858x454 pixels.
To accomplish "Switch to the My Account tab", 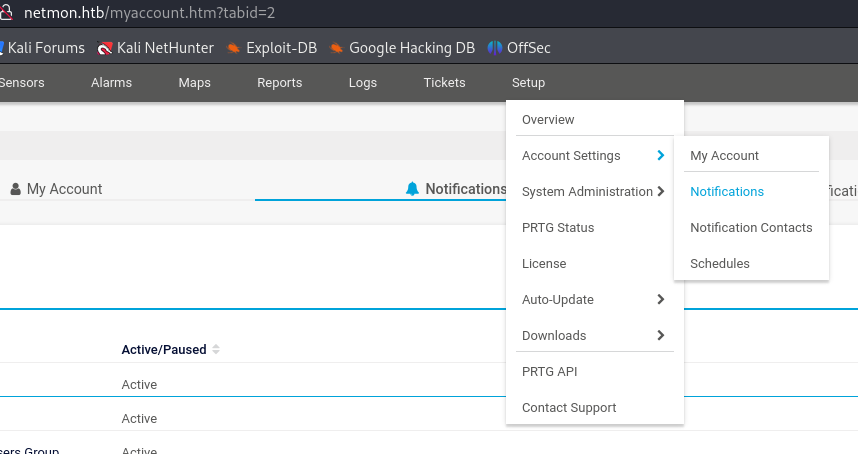I will (x=56, y=189).
